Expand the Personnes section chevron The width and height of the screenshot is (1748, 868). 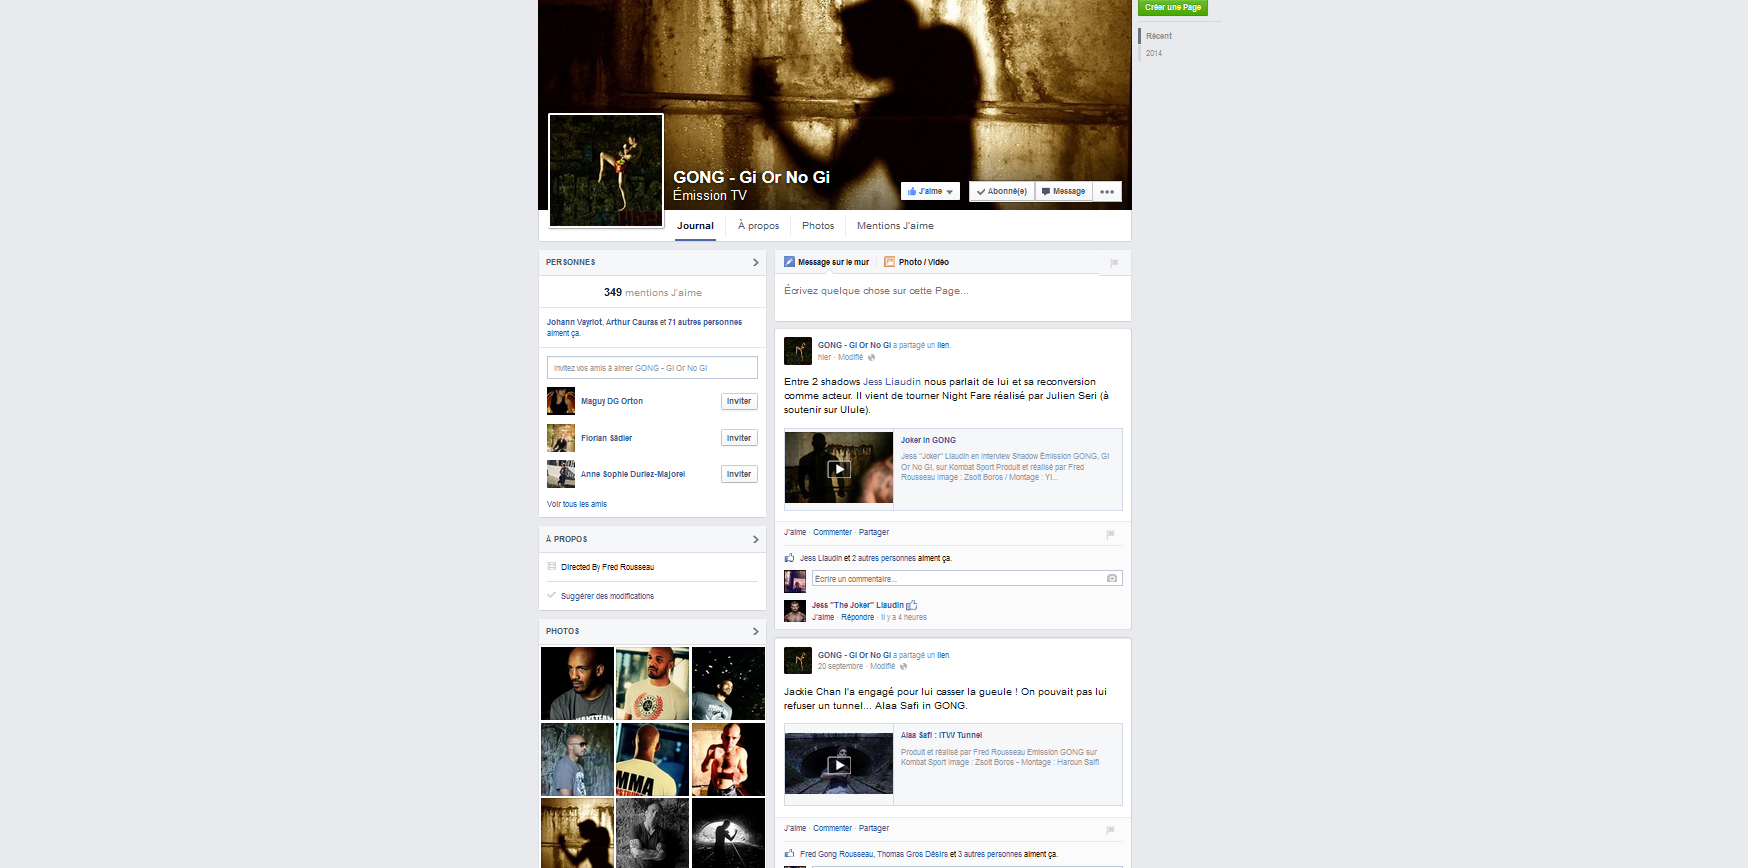click(755, 263)
